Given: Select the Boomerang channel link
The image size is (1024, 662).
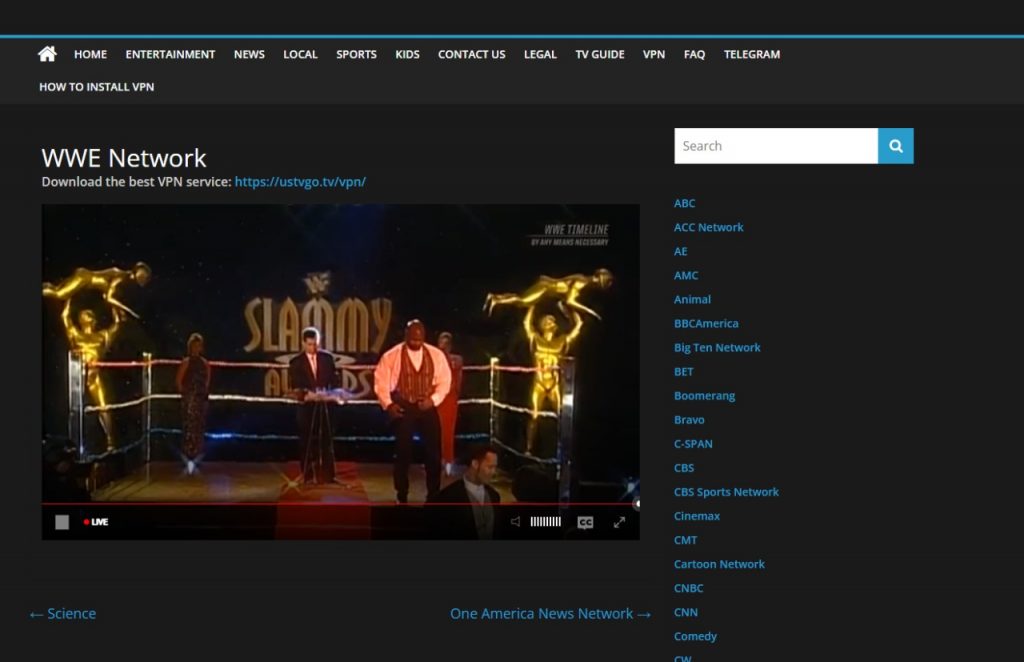Looking at the screenshot, I should click(704, 396).
